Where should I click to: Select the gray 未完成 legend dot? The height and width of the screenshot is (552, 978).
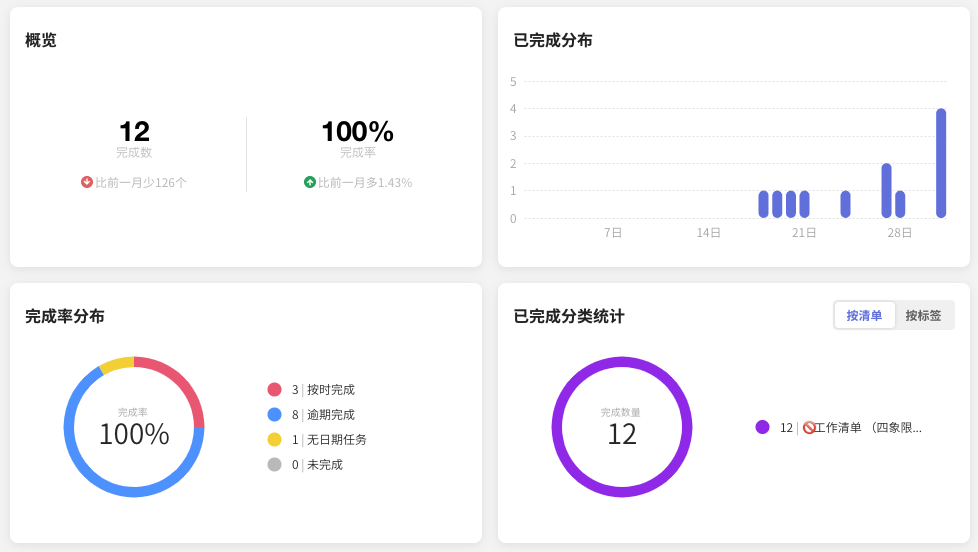coord(274,465)
